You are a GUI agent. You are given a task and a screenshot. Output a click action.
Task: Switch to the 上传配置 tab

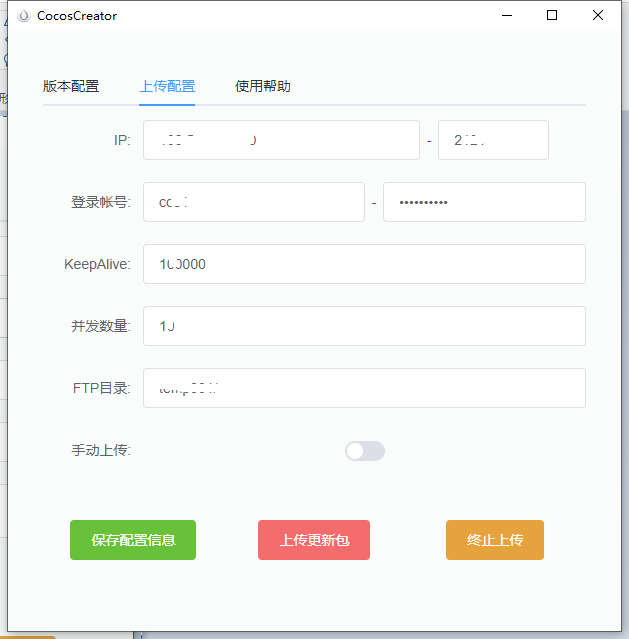pos(167,86)
